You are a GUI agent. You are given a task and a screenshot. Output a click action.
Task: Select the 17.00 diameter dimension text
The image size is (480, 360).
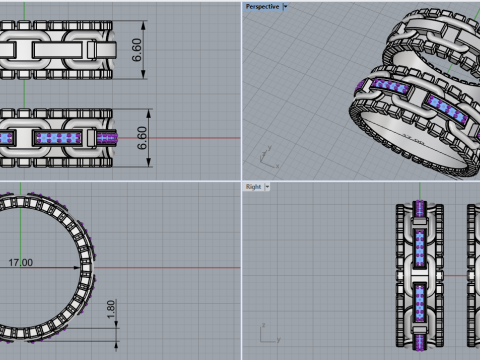21,263
